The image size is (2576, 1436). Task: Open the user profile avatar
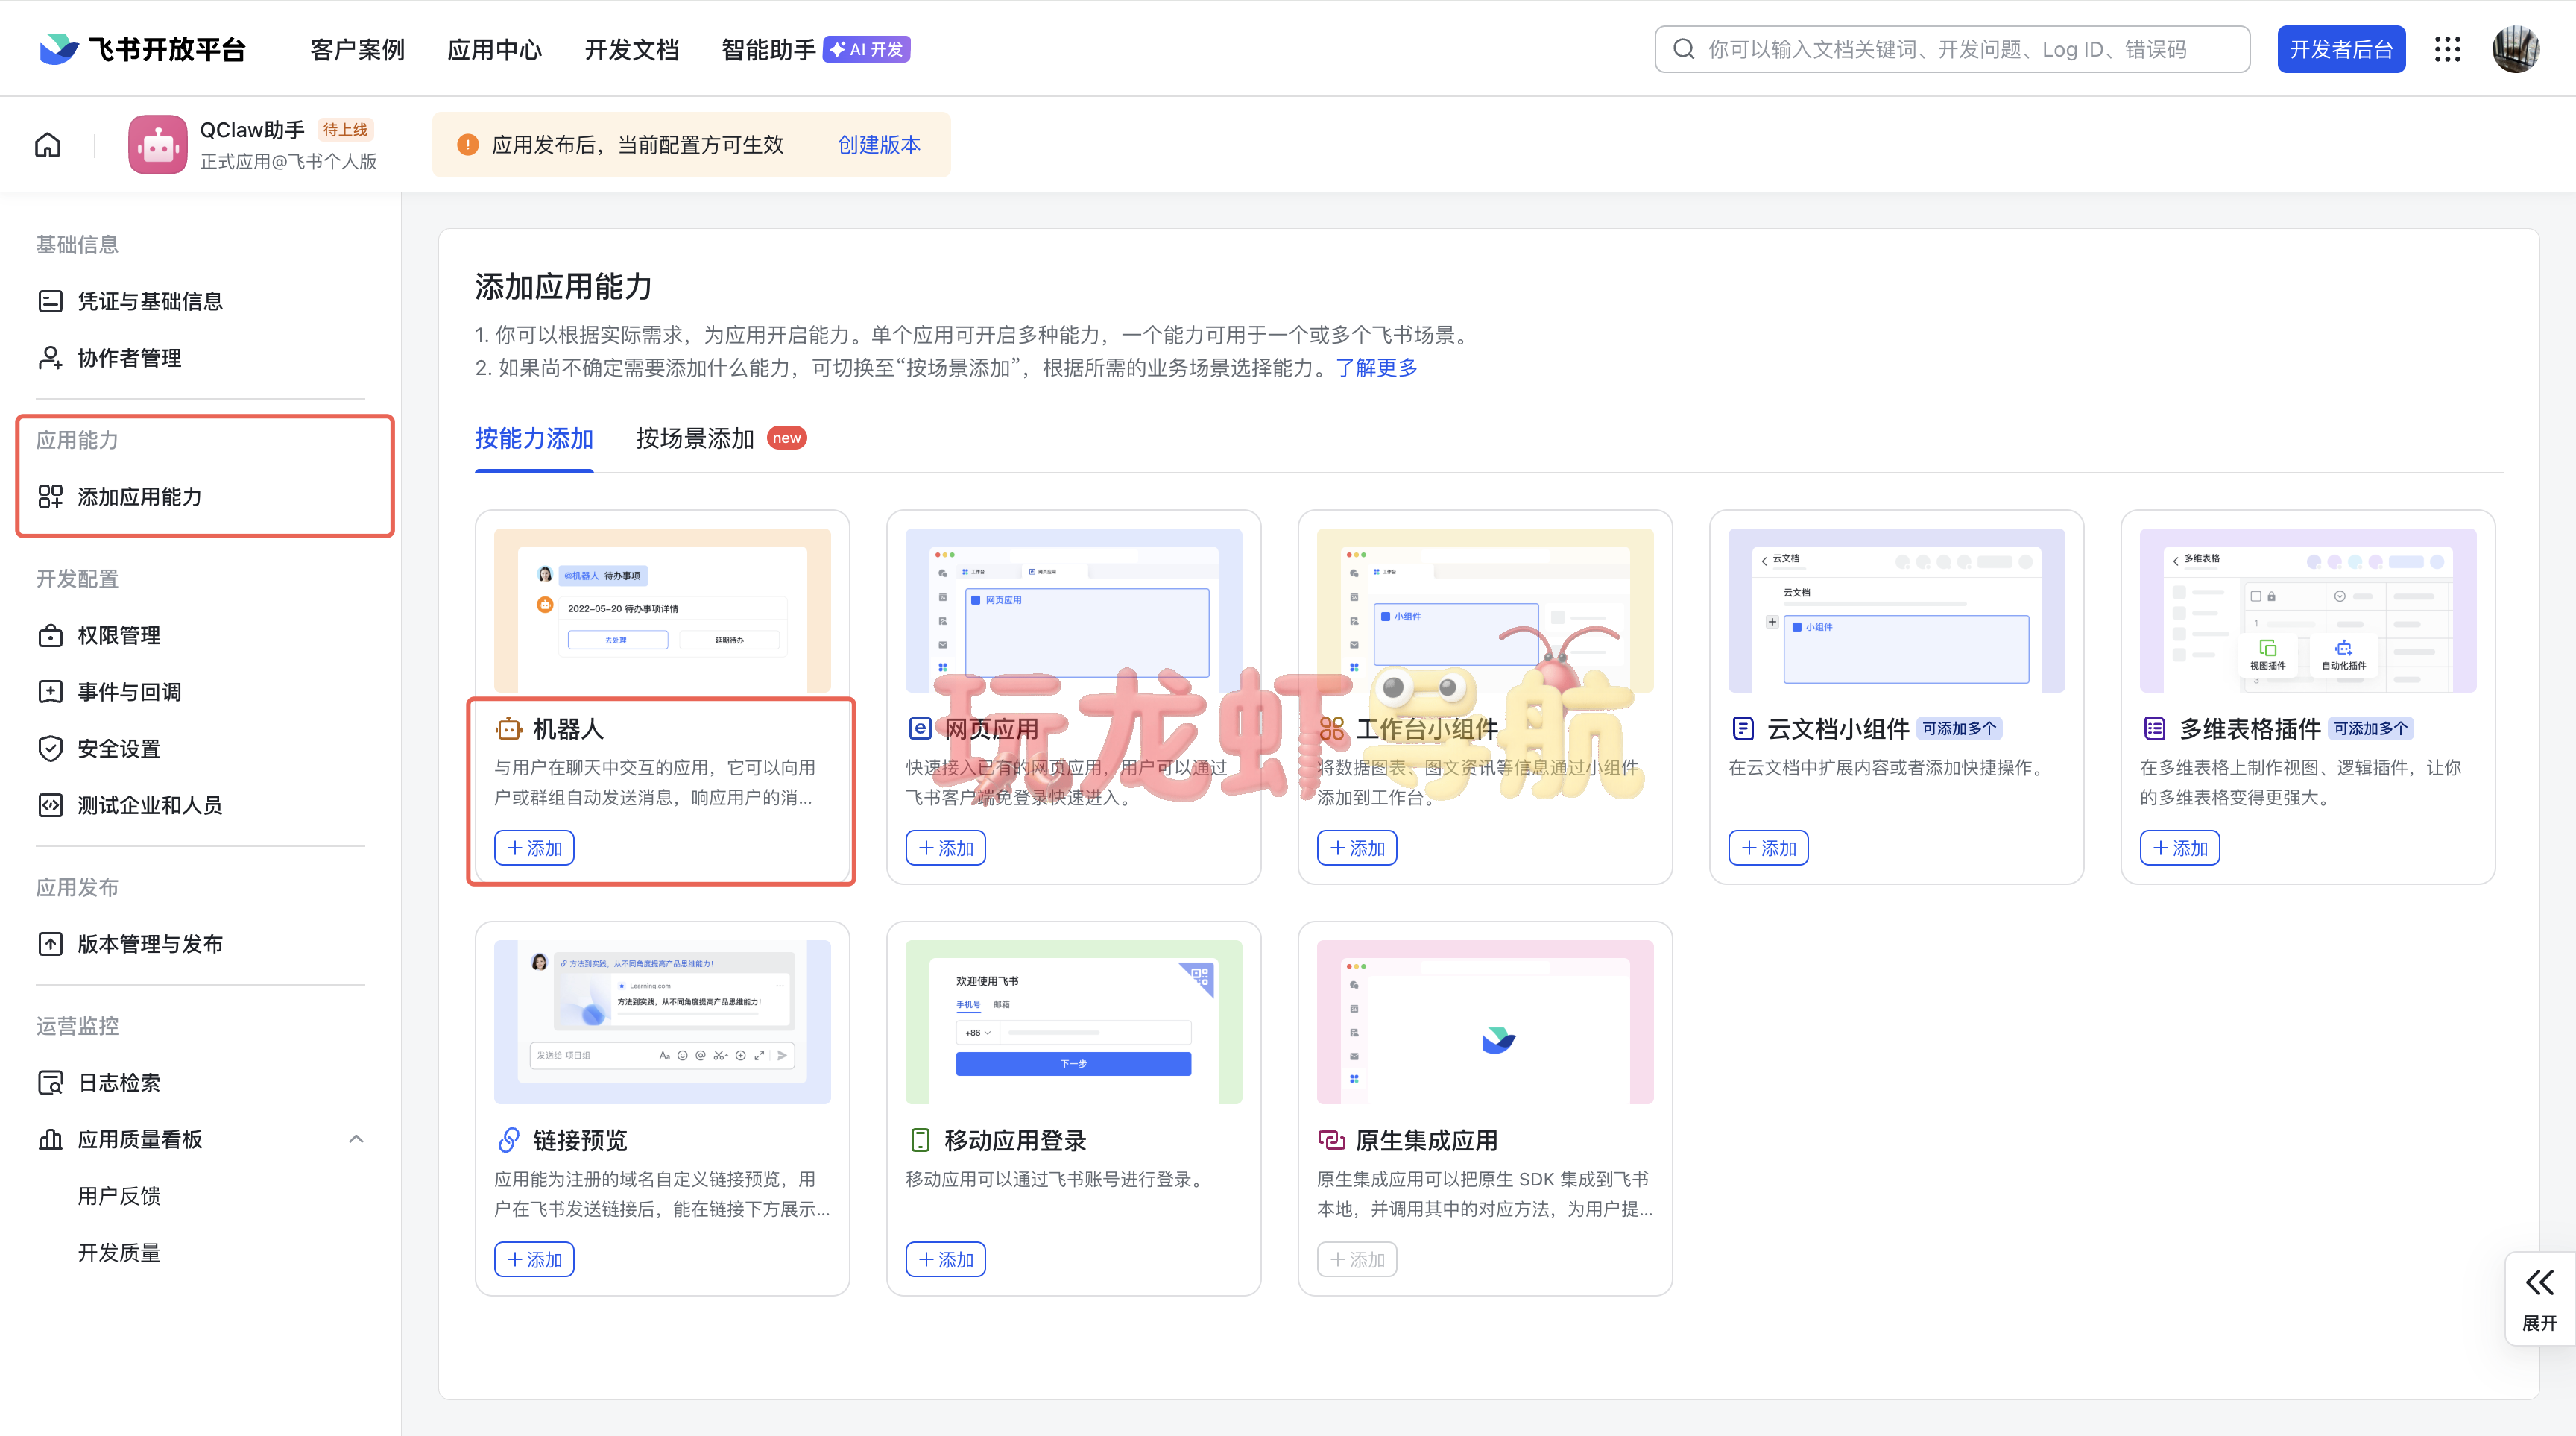2516,49
